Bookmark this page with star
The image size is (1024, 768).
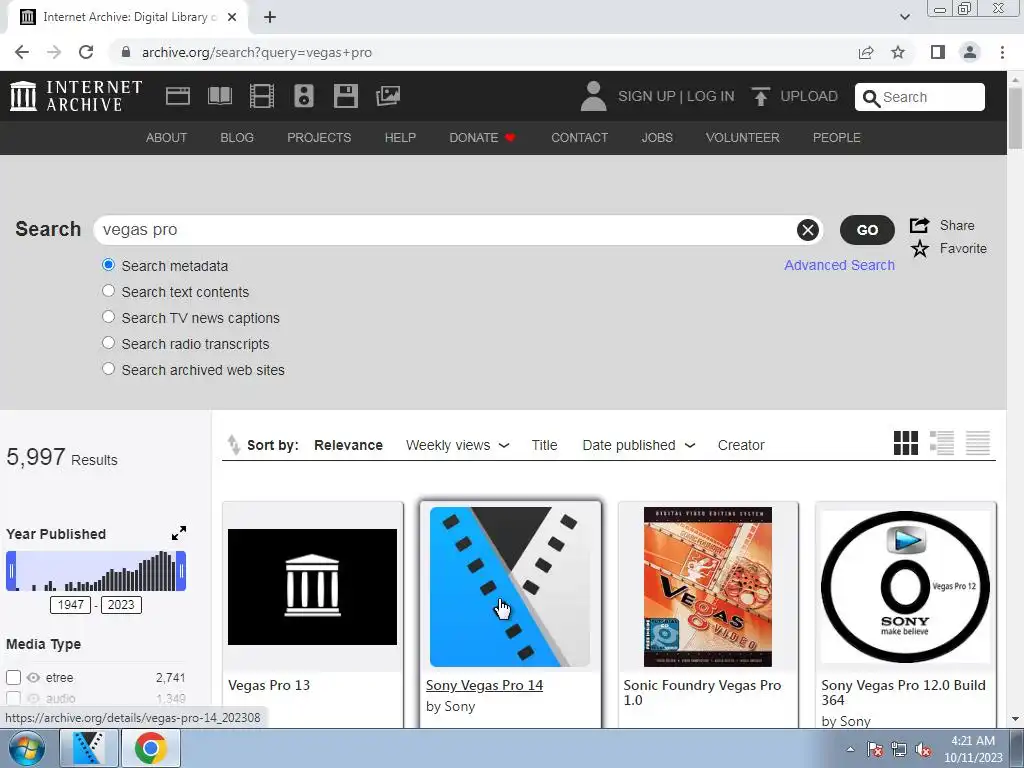click(898, 52)
